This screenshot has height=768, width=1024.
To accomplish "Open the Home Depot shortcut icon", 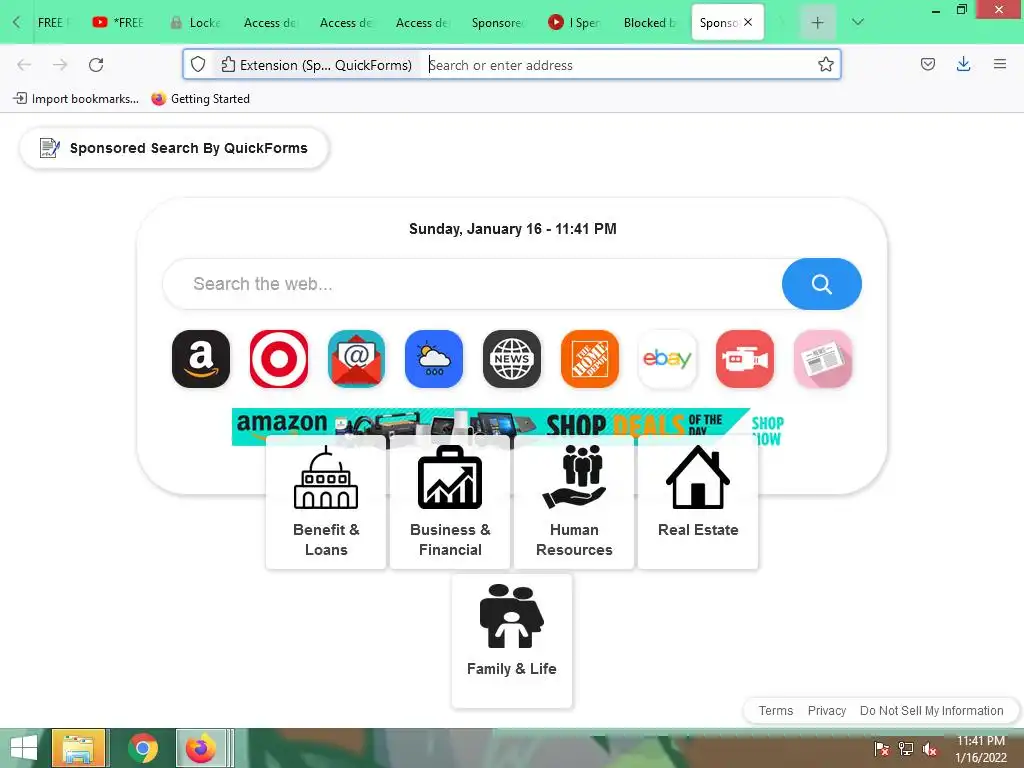I will (x=590, y=359).
